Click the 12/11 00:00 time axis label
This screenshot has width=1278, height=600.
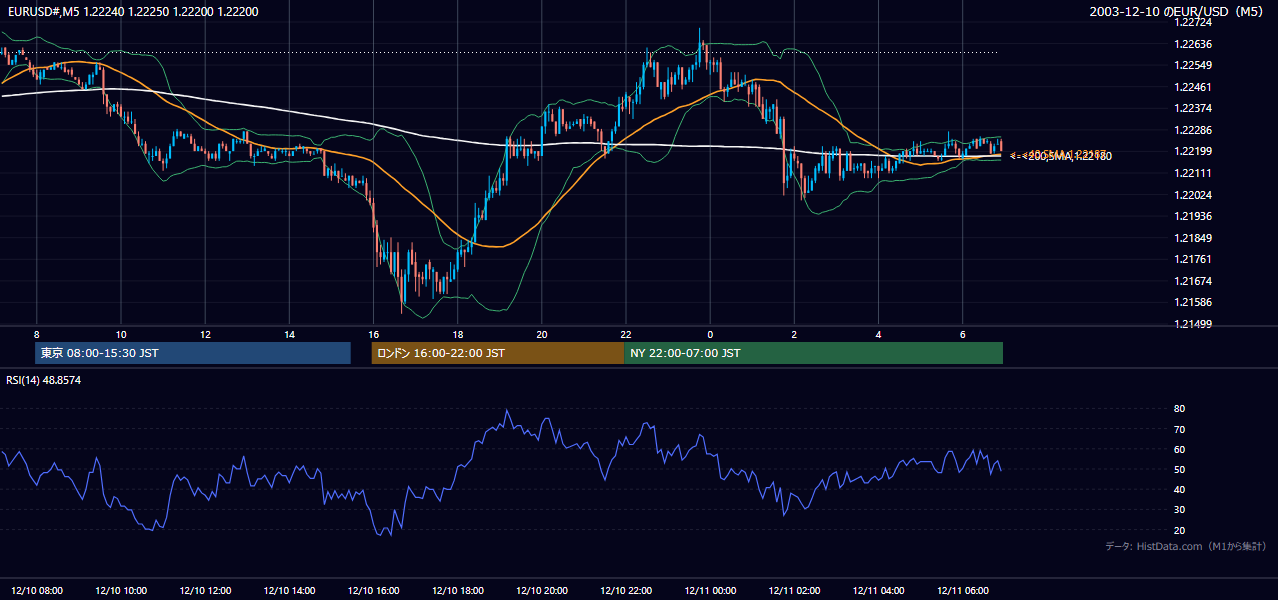click(x=710, y=591)
